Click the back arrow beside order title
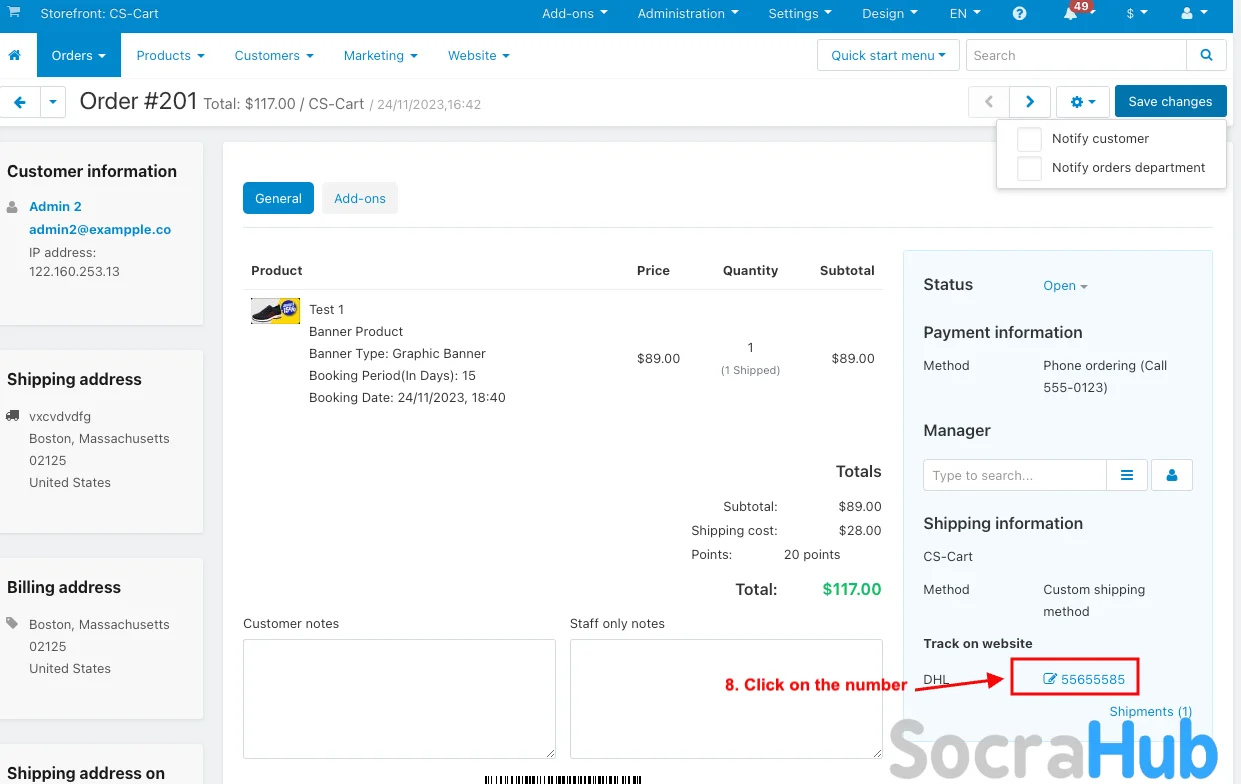The image size is (1241, 784). [19, 102]
